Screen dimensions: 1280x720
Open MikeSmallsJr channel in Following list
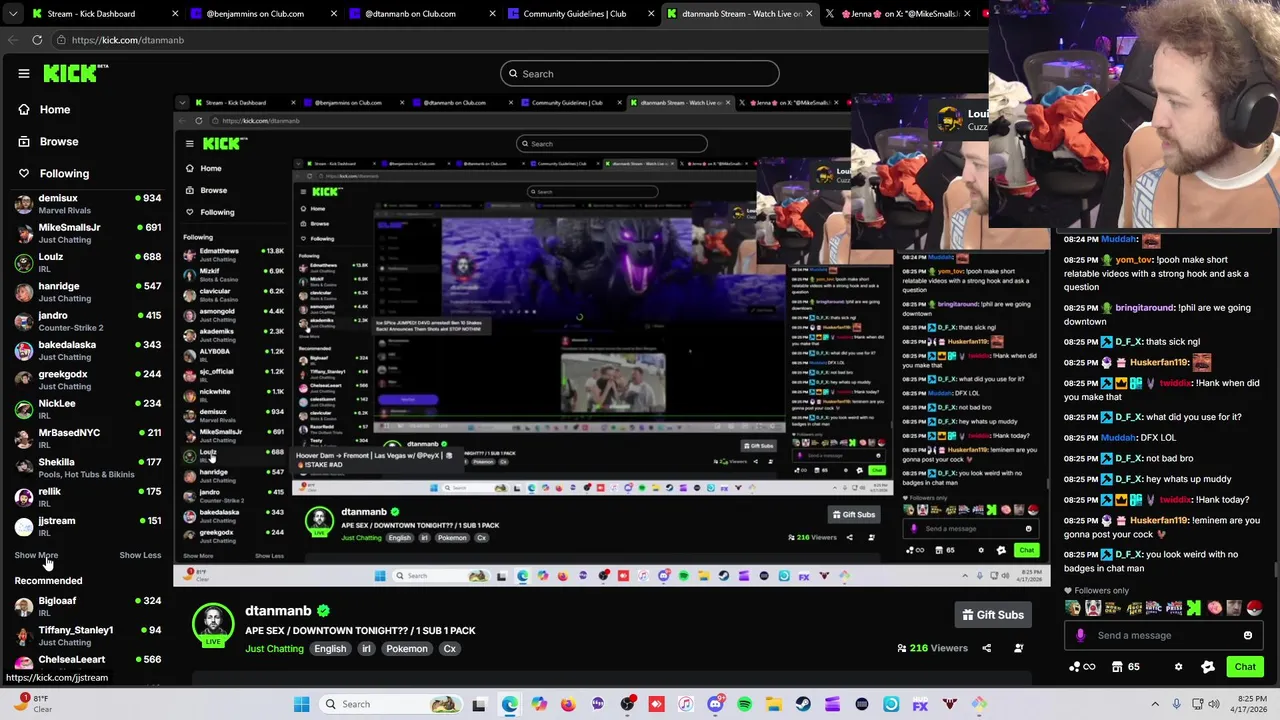pyautogui.click(x=88, y=233)
